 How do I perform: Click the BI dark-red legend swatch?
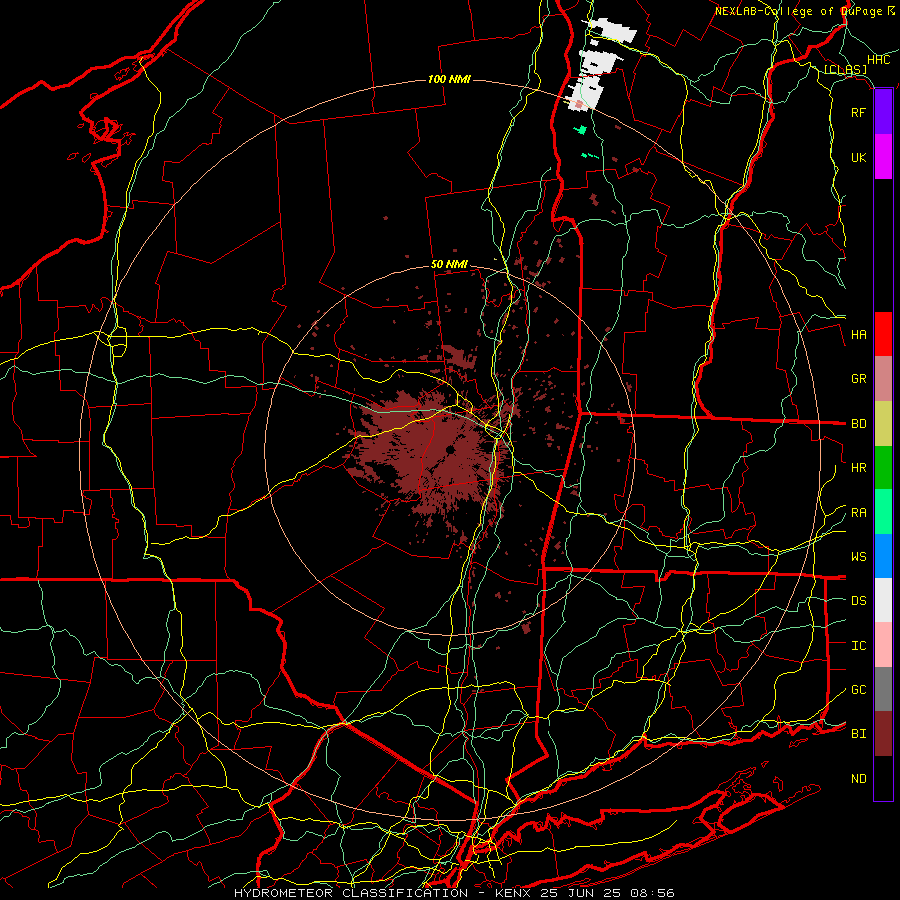pos(883,734)
